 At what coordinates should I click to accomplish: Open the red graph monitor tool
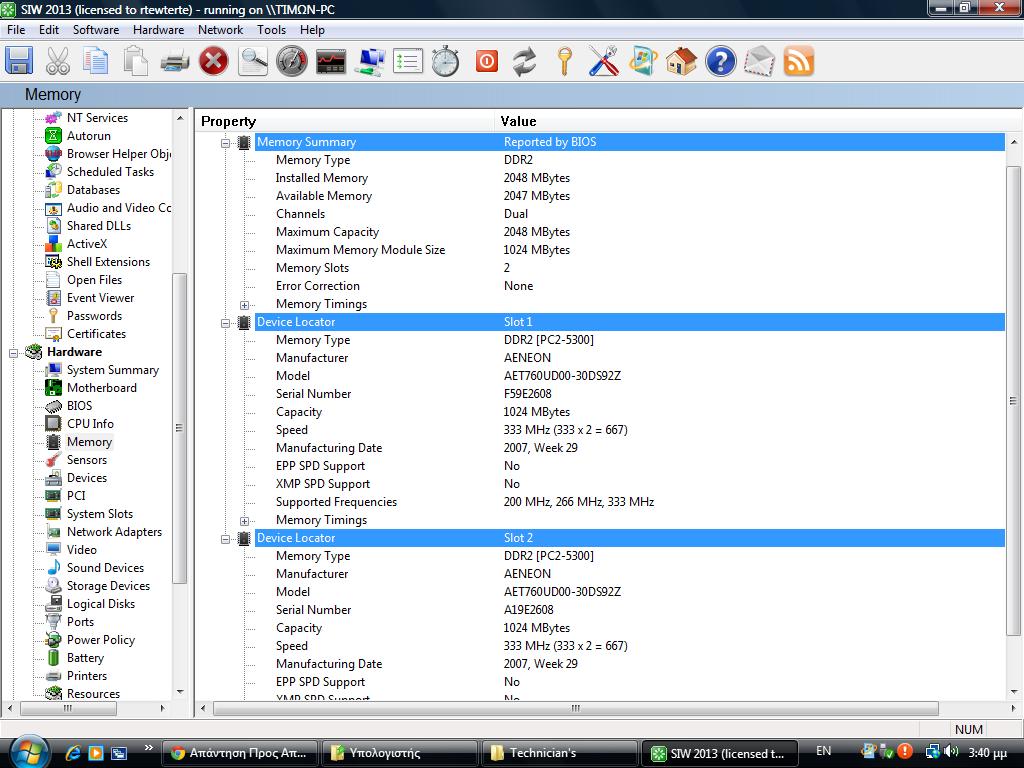(x=331, y=61)
